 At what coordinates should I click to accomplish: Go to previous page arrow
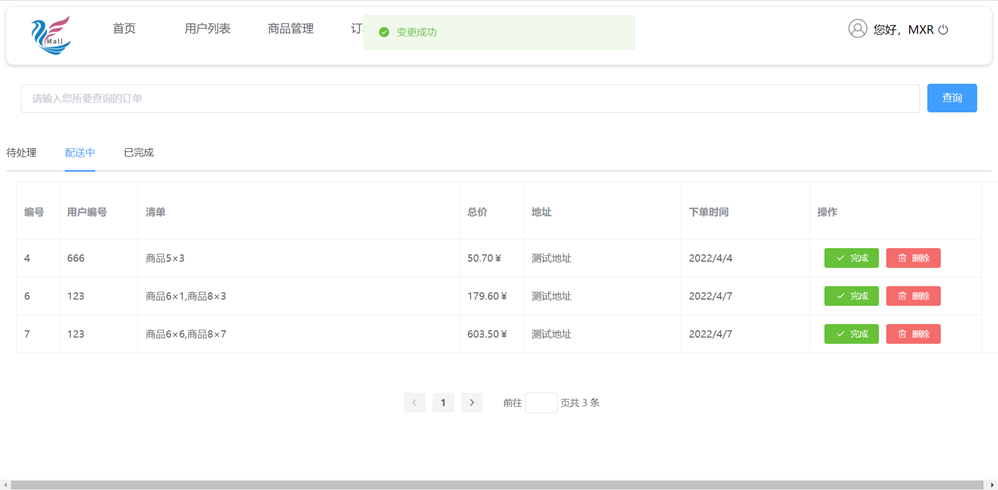(414, 403)
